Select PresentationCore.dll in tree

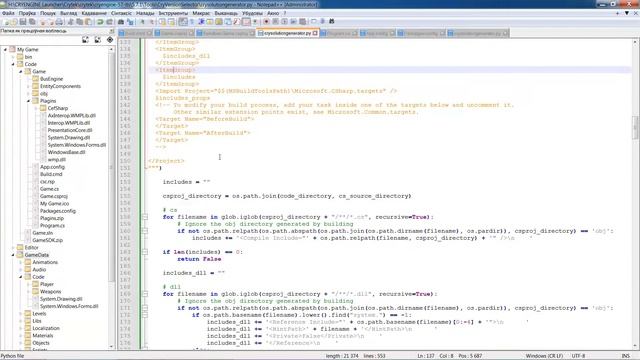coord(70,130)
